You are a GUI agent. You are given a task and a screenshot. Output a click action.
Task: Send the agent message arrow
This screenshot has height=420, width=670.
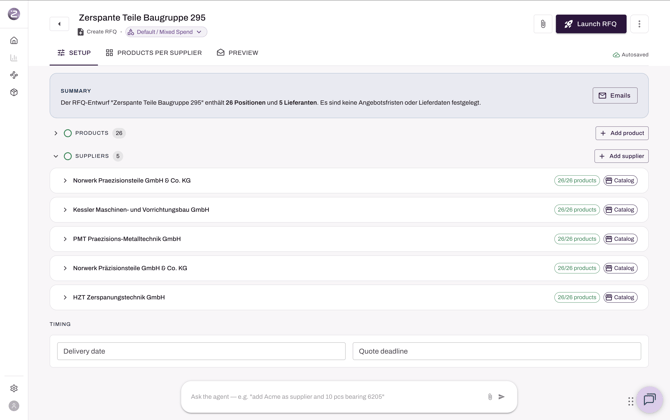[x=502, y=397]
